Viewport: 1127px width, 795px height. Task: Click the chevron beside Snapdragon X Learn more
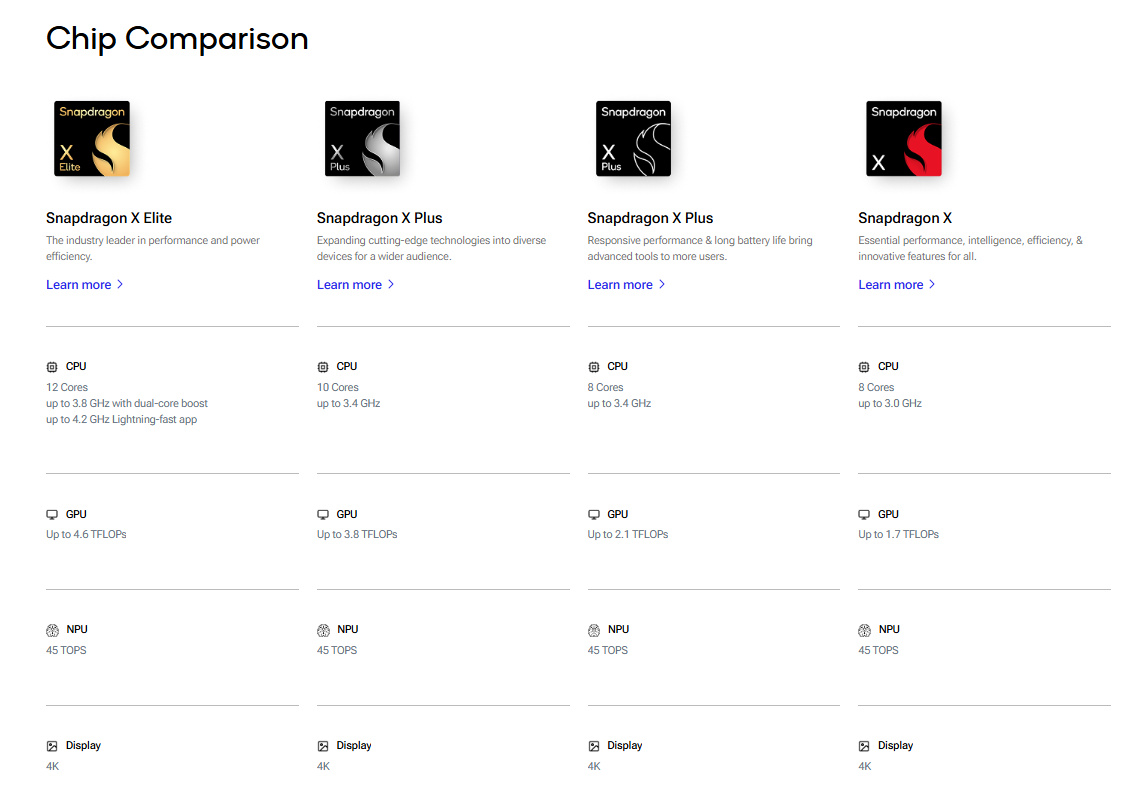932,285
